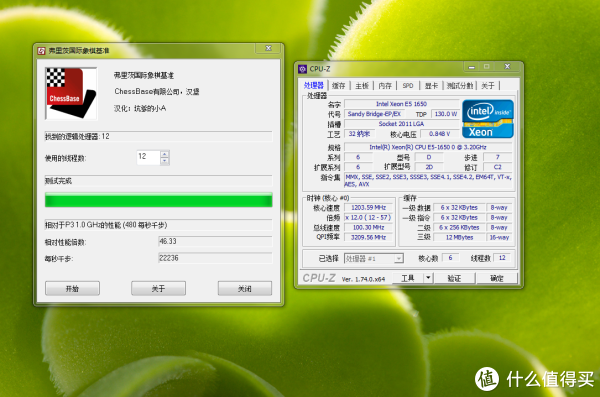Viewport: 600px width, 397px height.
Task: Click the 测试完成 status field
Action: [x=158, y=181]
